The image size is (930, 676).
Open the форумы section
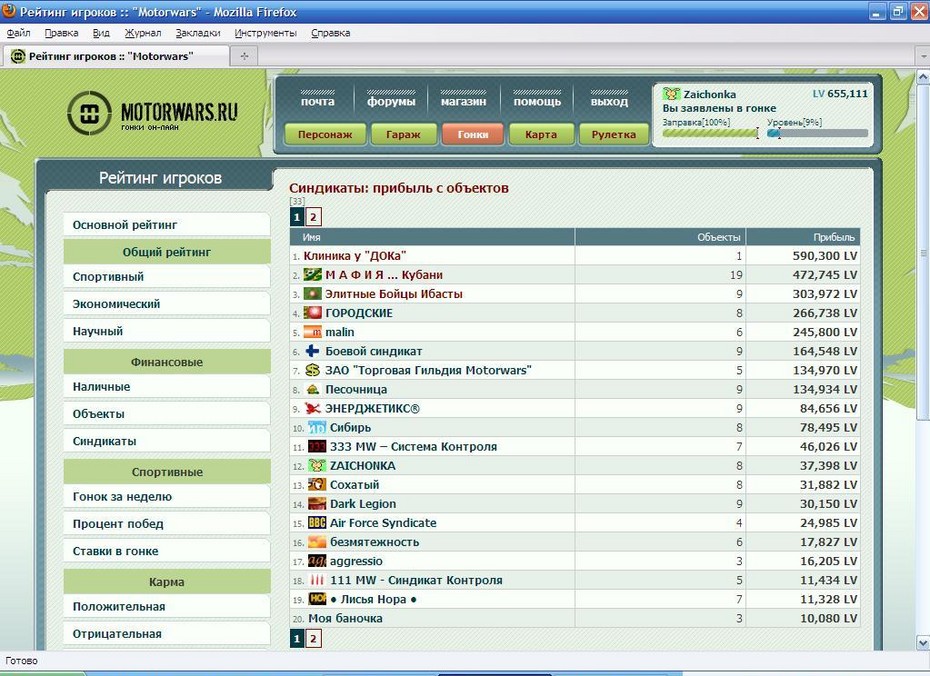[x=391, y=101]
